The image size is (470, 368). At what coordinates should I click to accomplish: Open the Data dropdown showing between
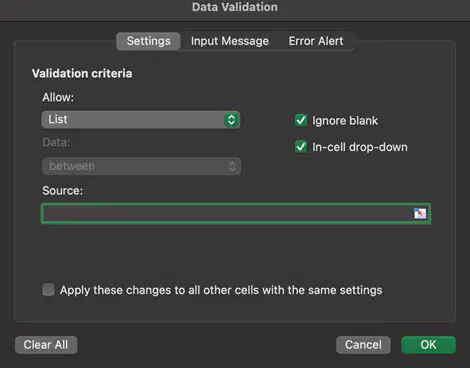141,166
